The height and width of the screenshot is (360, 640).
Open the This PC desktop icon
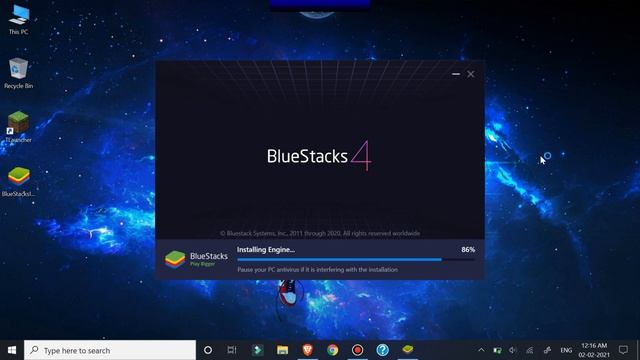point(18,20)
